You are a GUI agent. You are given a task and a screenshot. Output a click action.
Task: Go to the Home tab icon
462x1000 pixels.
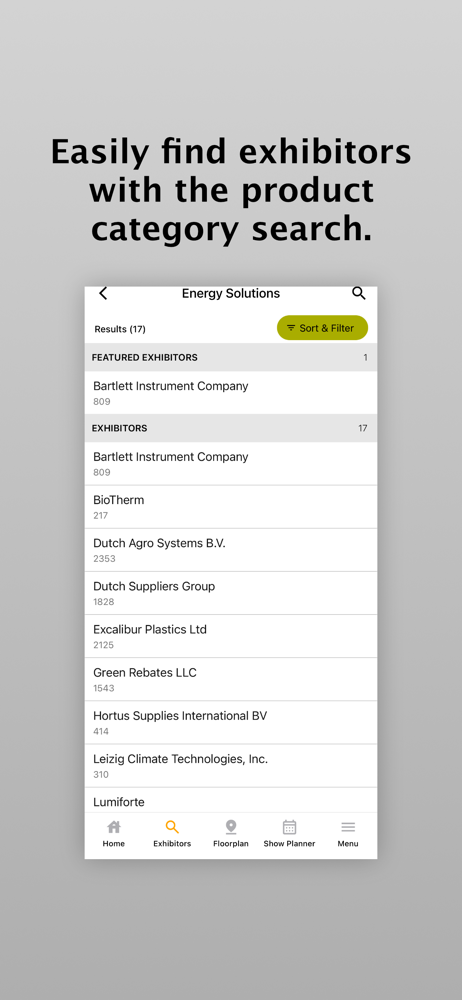[x=114, y=827]
